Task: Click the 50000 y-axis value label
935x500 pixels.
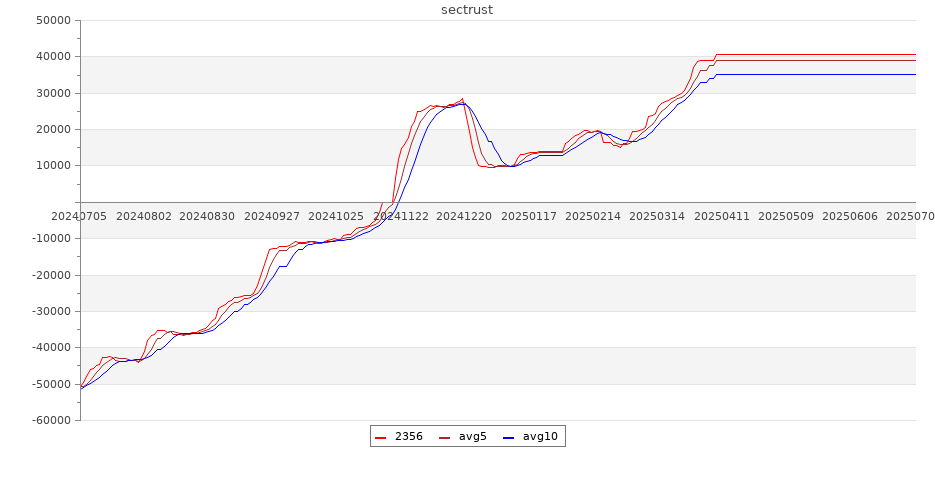Action: pyautogui.click(x=52, y=20)
